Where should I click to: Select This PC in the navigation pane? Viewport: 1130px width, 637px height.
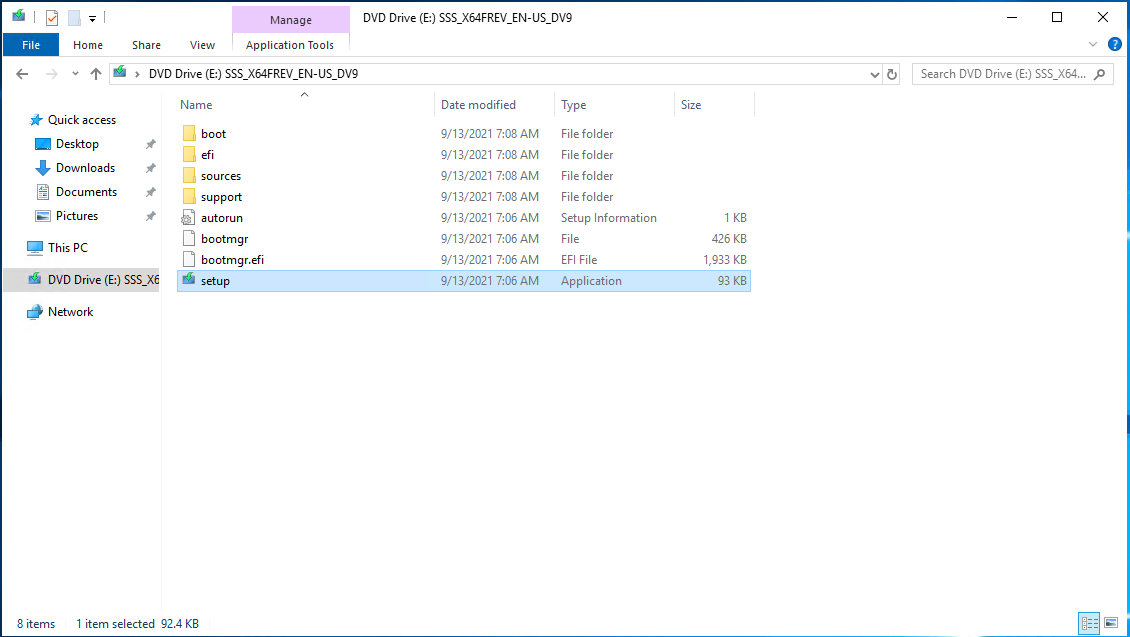click(68, 247)
